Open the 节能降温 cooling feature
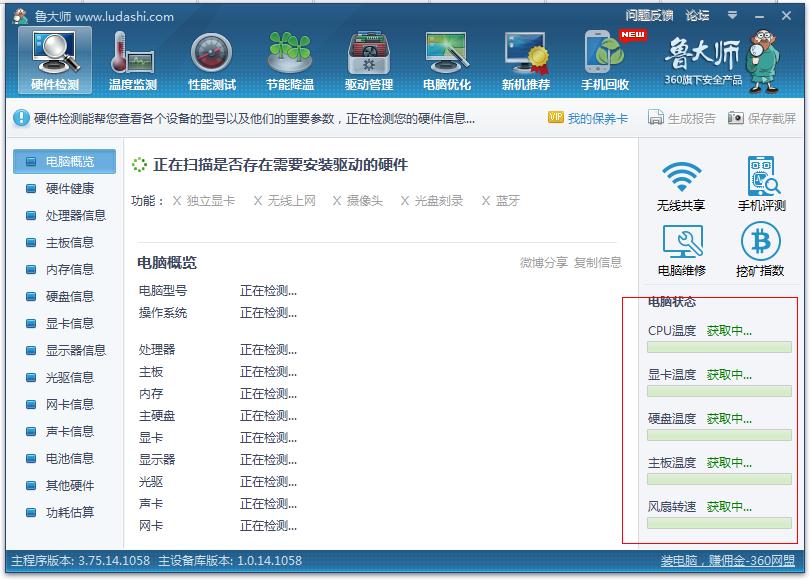The image size is (810, 580). (288, 58)
